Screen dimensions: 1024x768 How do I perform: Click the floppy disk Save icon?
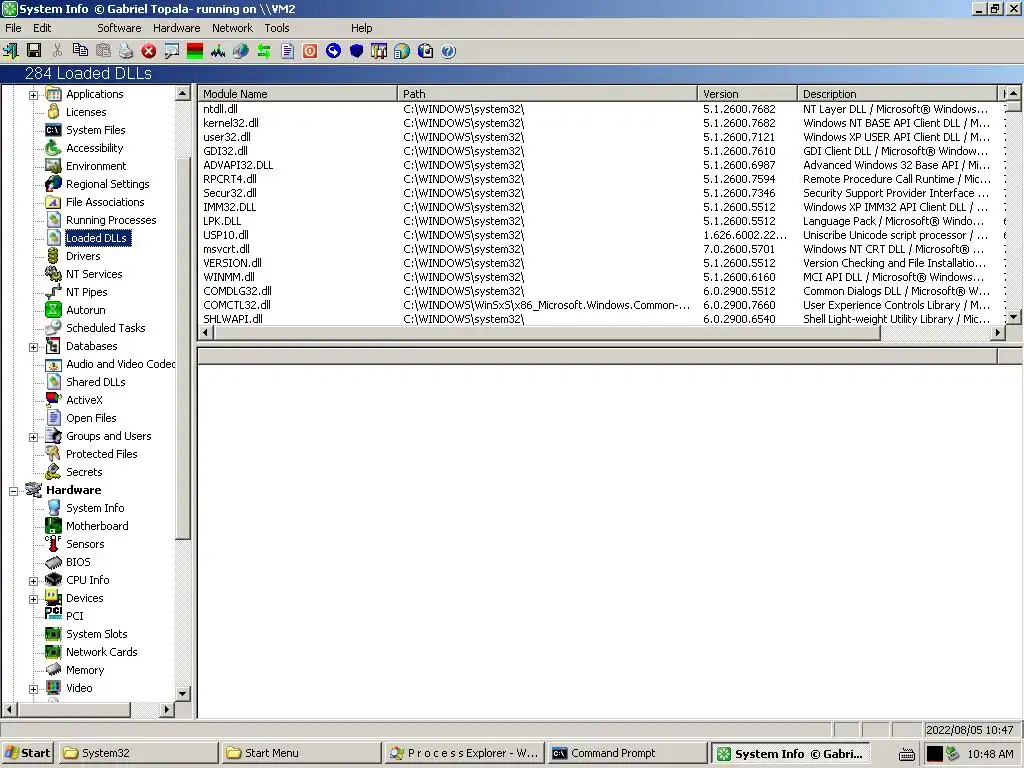pyautogui.click(x=34, y=51)
